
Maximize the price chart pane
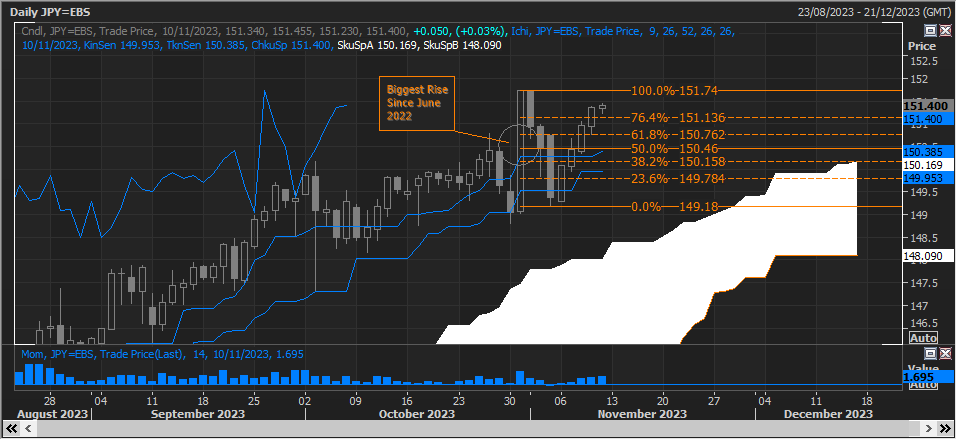(931, 30)
